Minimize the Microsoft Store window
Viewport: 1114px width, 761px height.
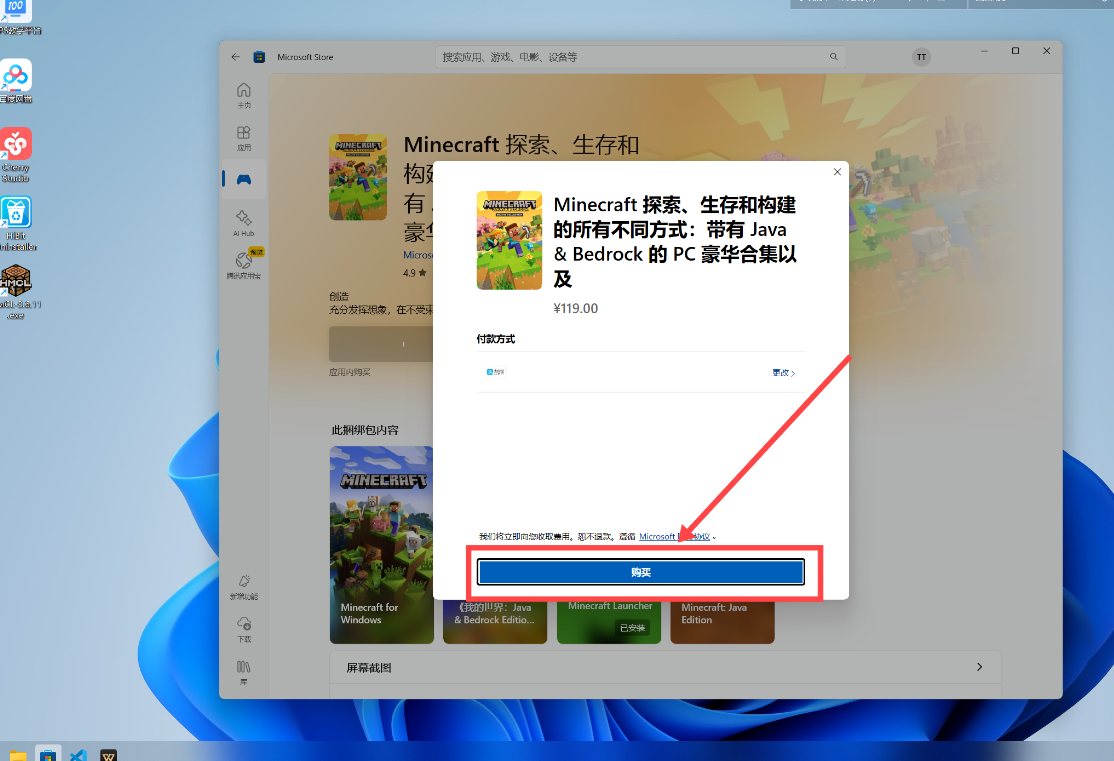point(984,50)
